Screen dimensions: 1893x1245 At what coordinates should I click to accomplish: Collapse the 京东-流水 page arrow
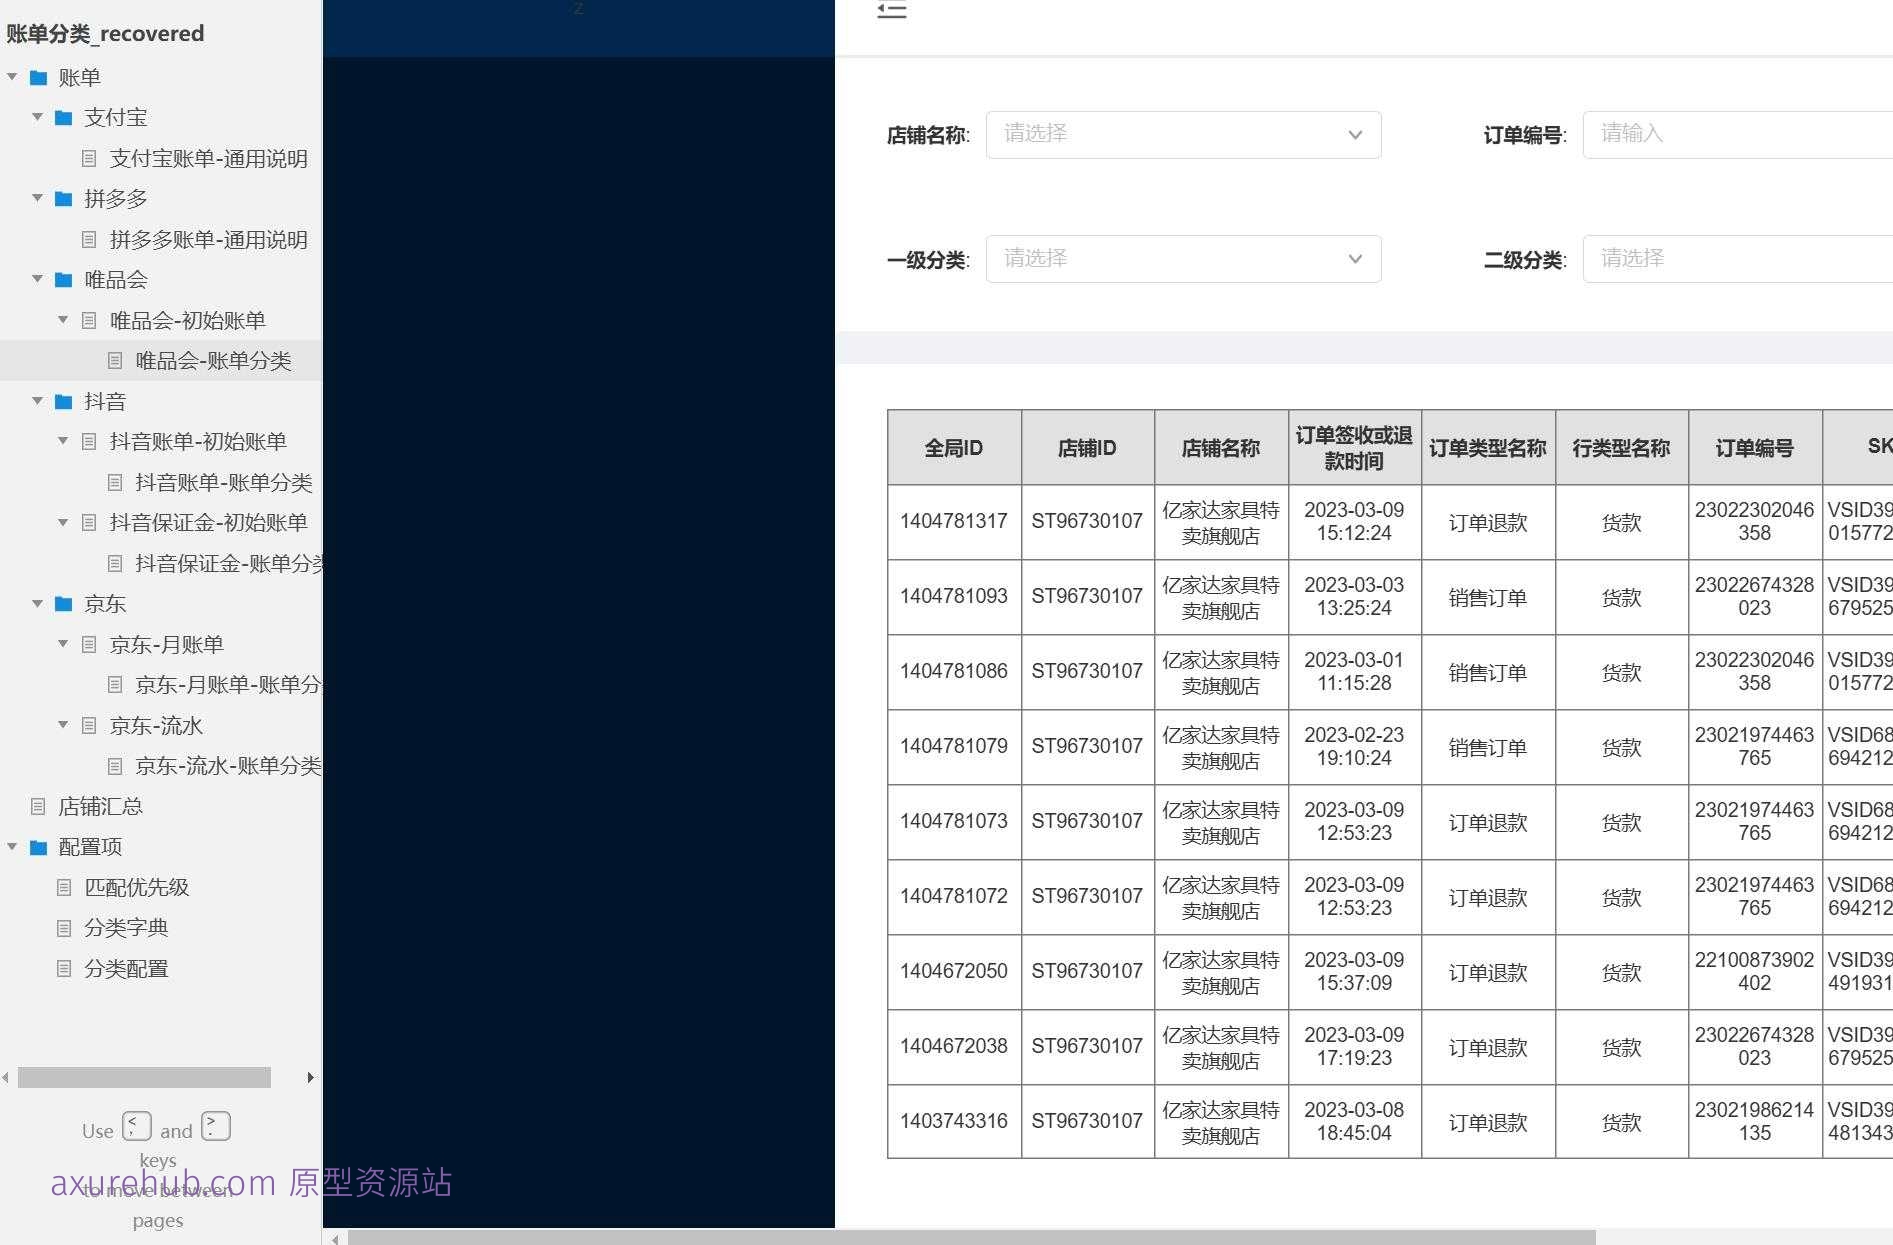coord(63,725)
